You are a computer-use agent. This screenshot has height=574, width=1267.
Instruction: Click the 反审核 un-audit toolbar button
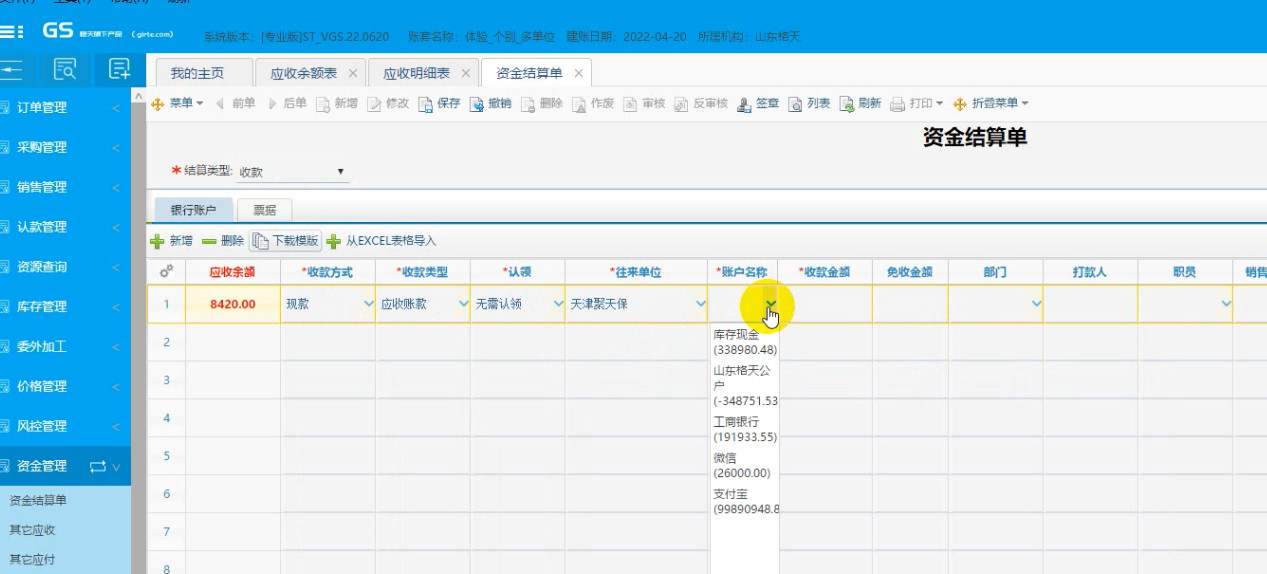[701, 103]
